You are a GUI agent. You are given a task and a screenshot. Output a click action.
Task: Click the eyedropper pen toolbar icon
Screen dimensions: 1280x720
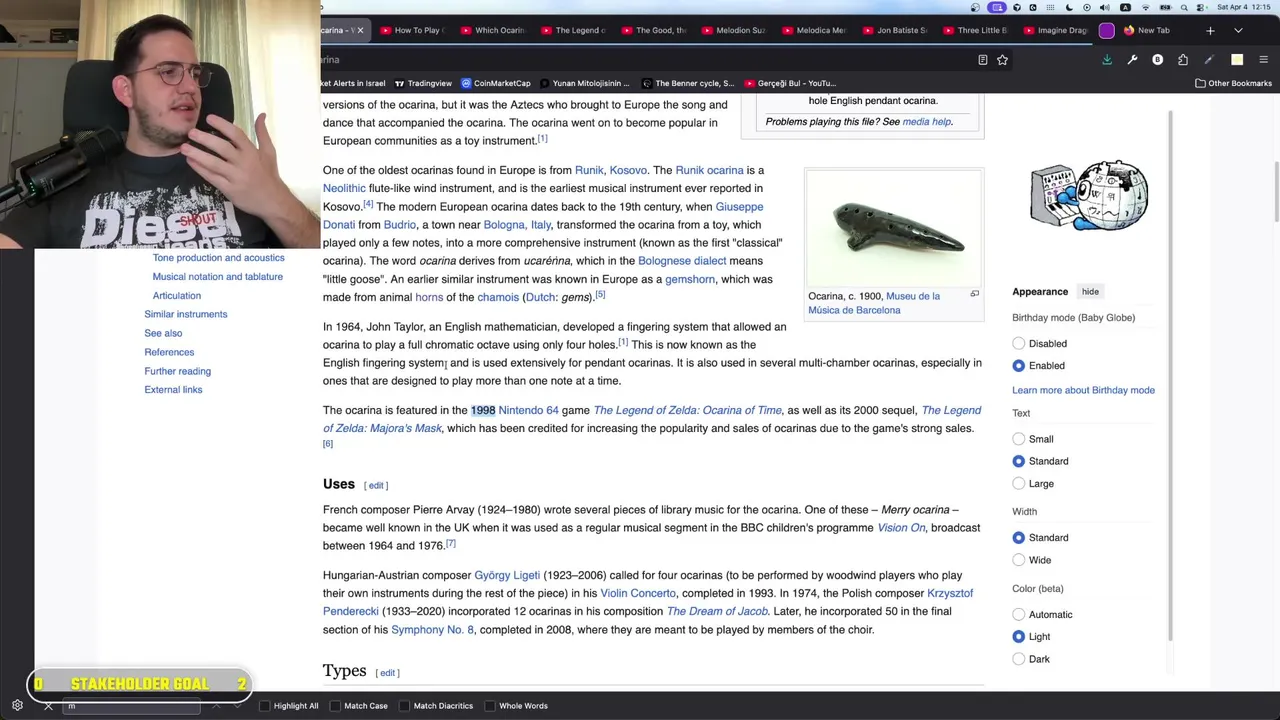(x=1209, y=60)
